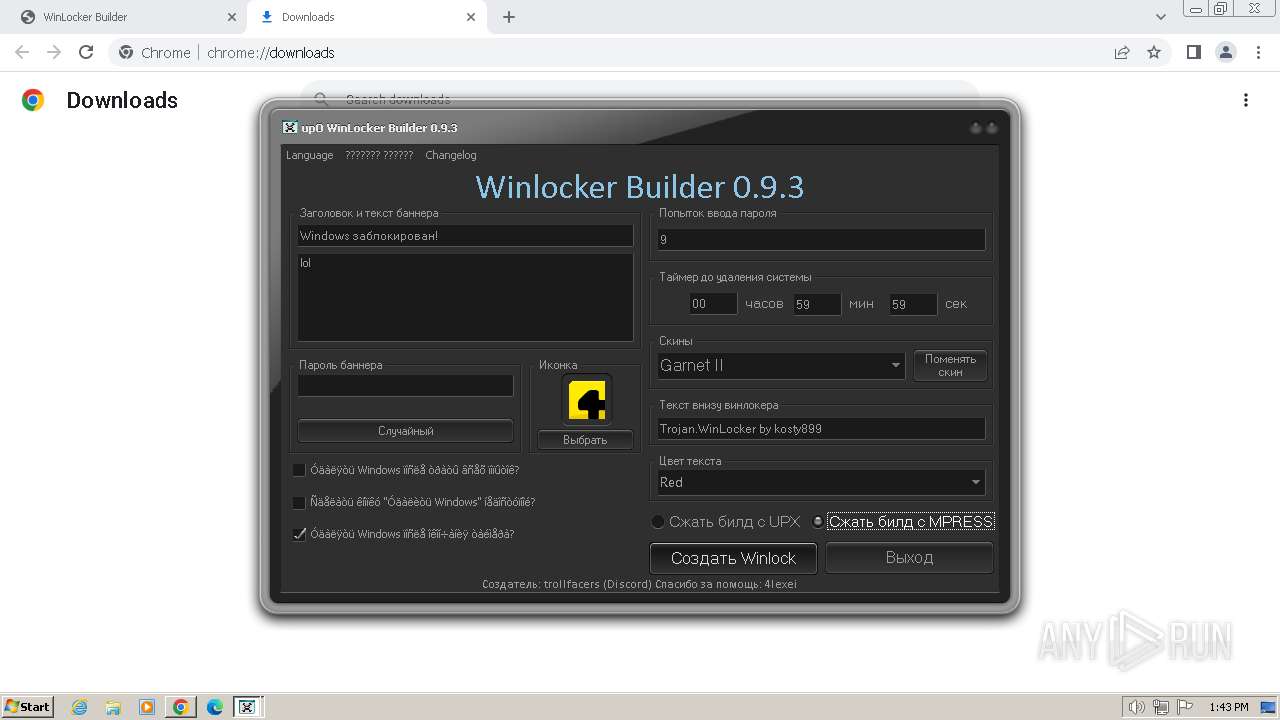1280x720 pixels.
Task: Click the hours timer field
Action: (x=713, y=304)
